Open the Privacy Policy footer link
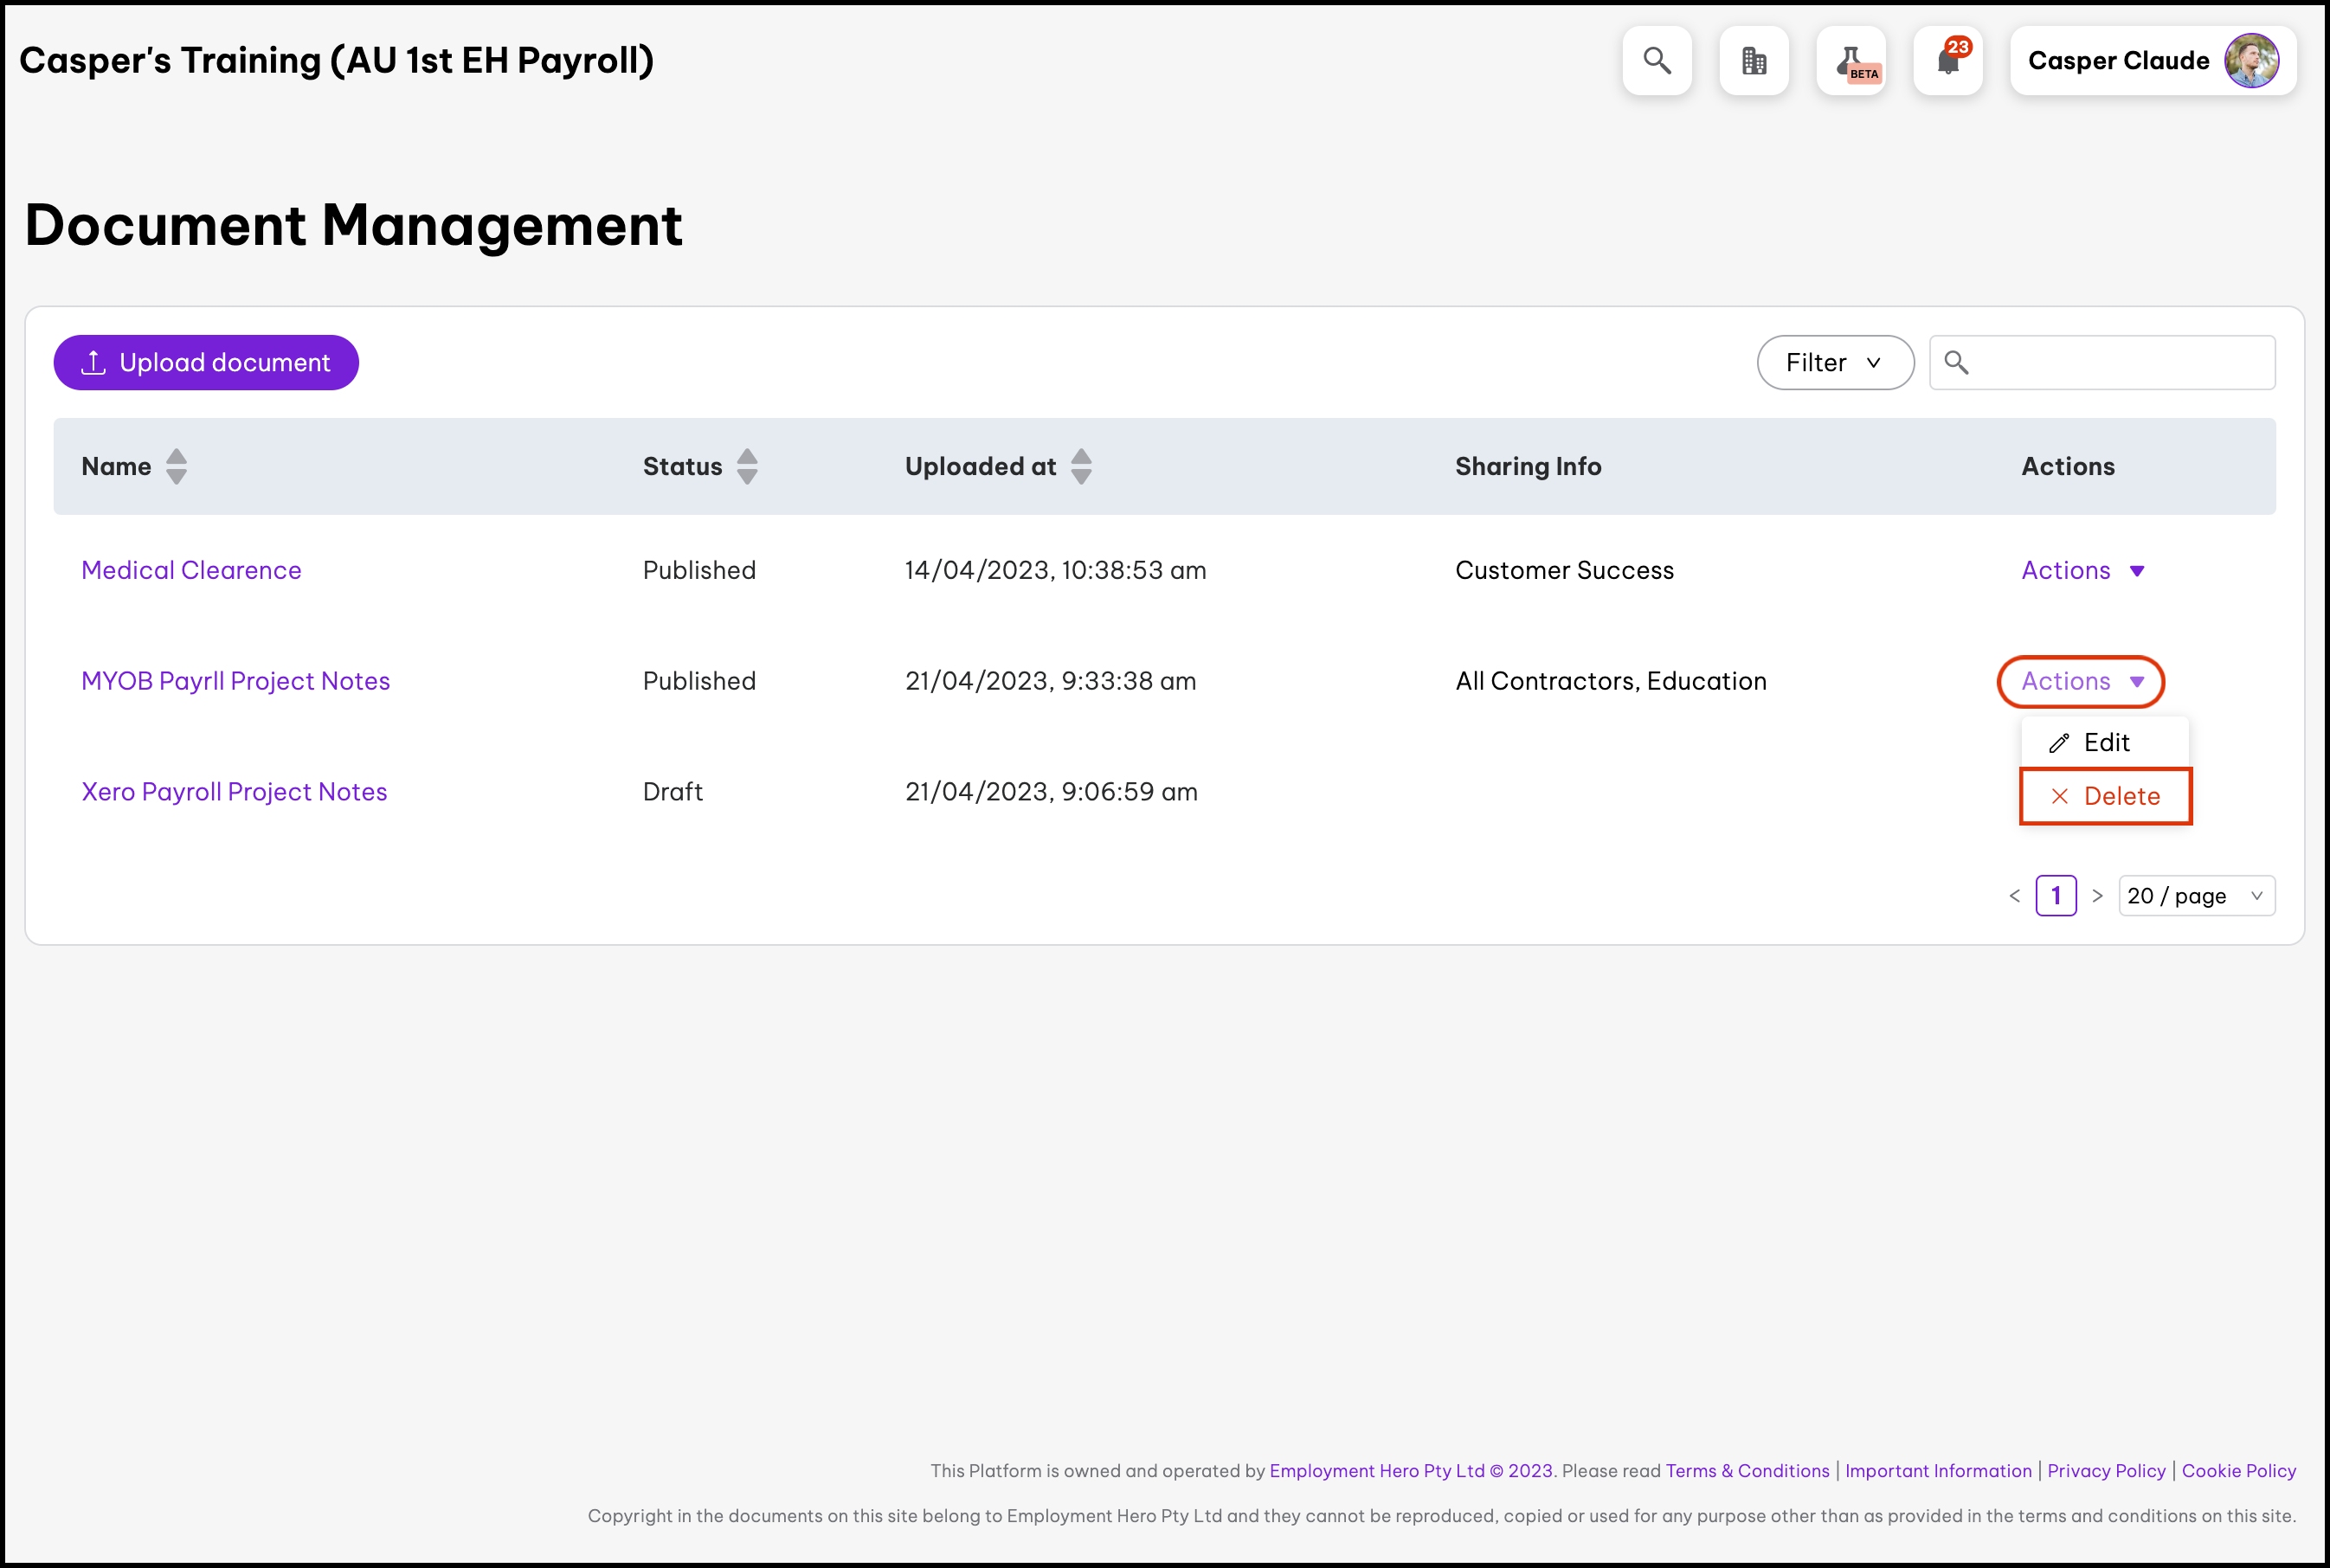 click(2105, 1471)
